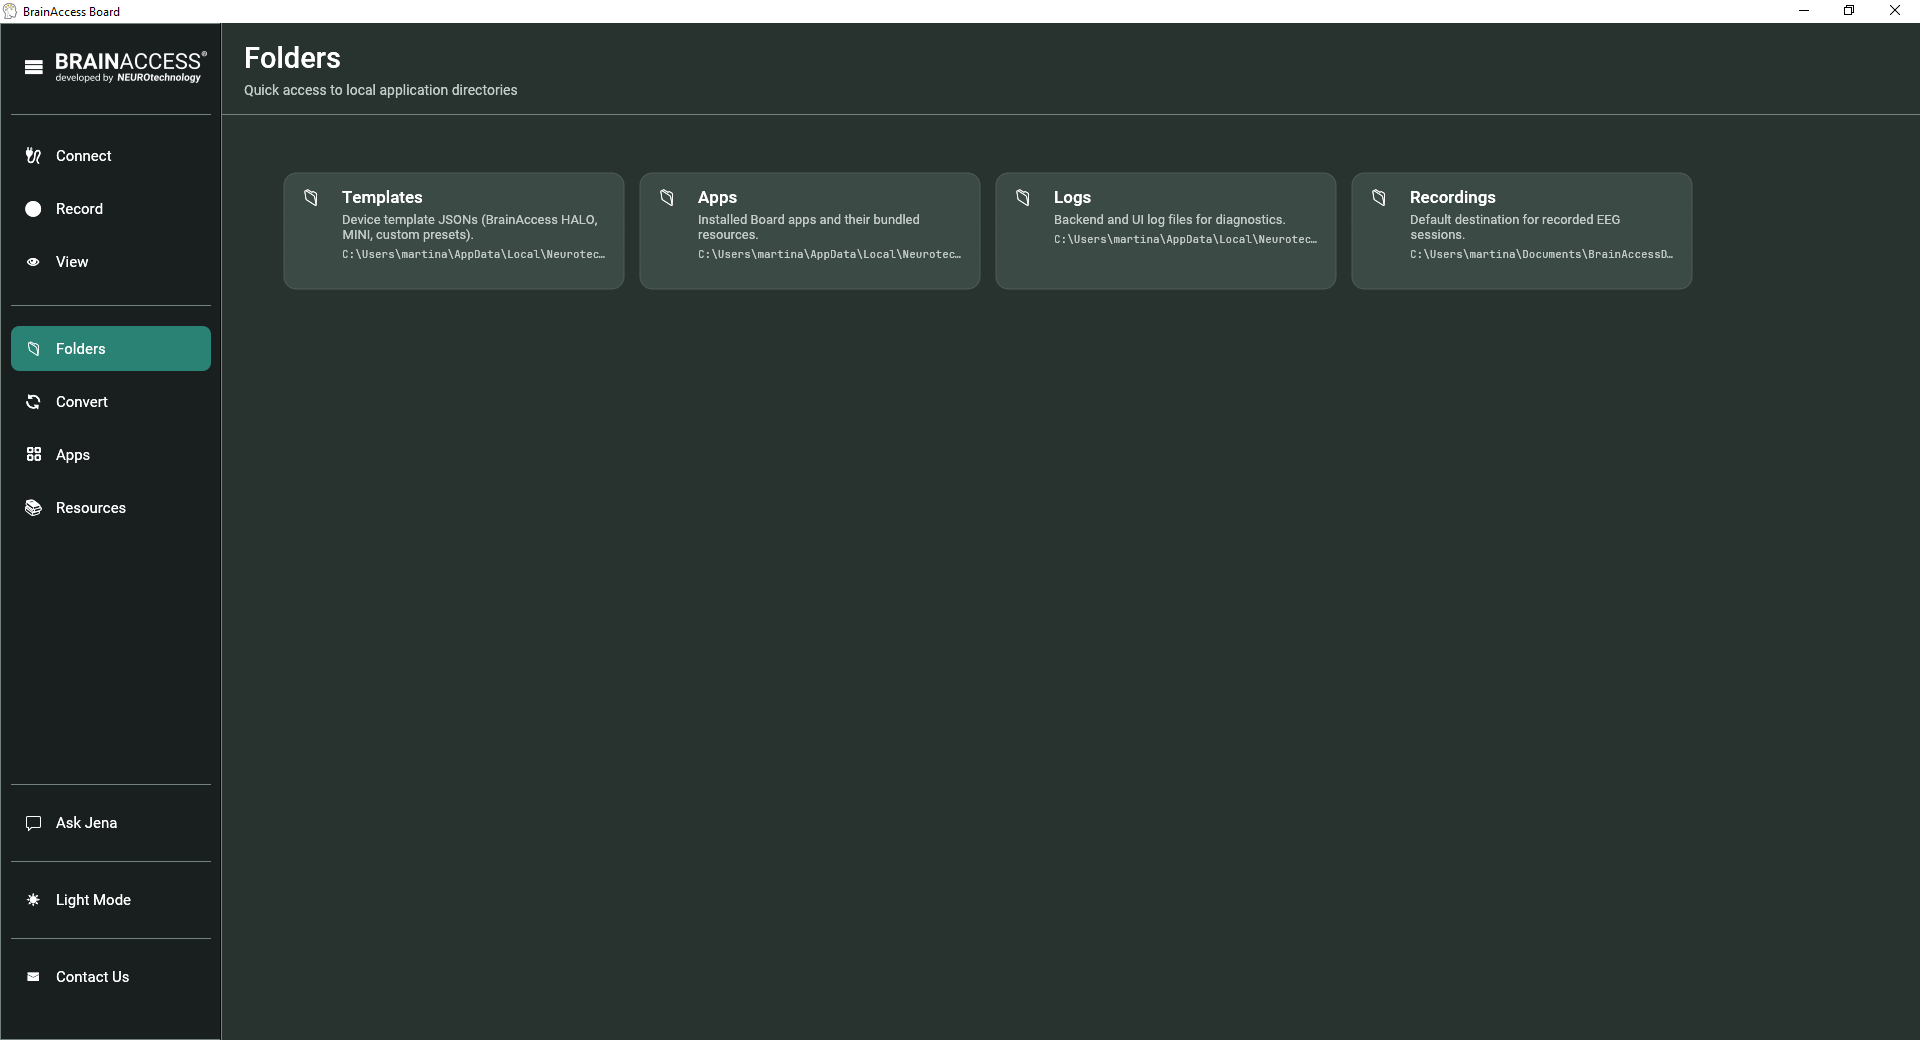
Task: Click the Convert arrows icon in sidebar
Action: [x=33, y=402]
